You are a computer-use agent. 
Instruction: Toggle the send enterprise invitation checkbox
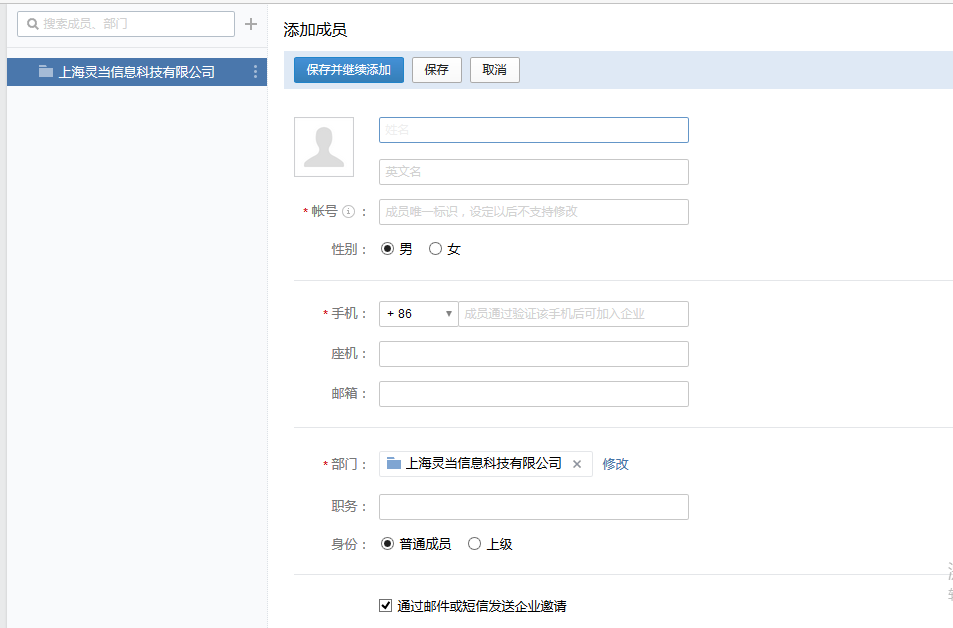pos(386,605)
